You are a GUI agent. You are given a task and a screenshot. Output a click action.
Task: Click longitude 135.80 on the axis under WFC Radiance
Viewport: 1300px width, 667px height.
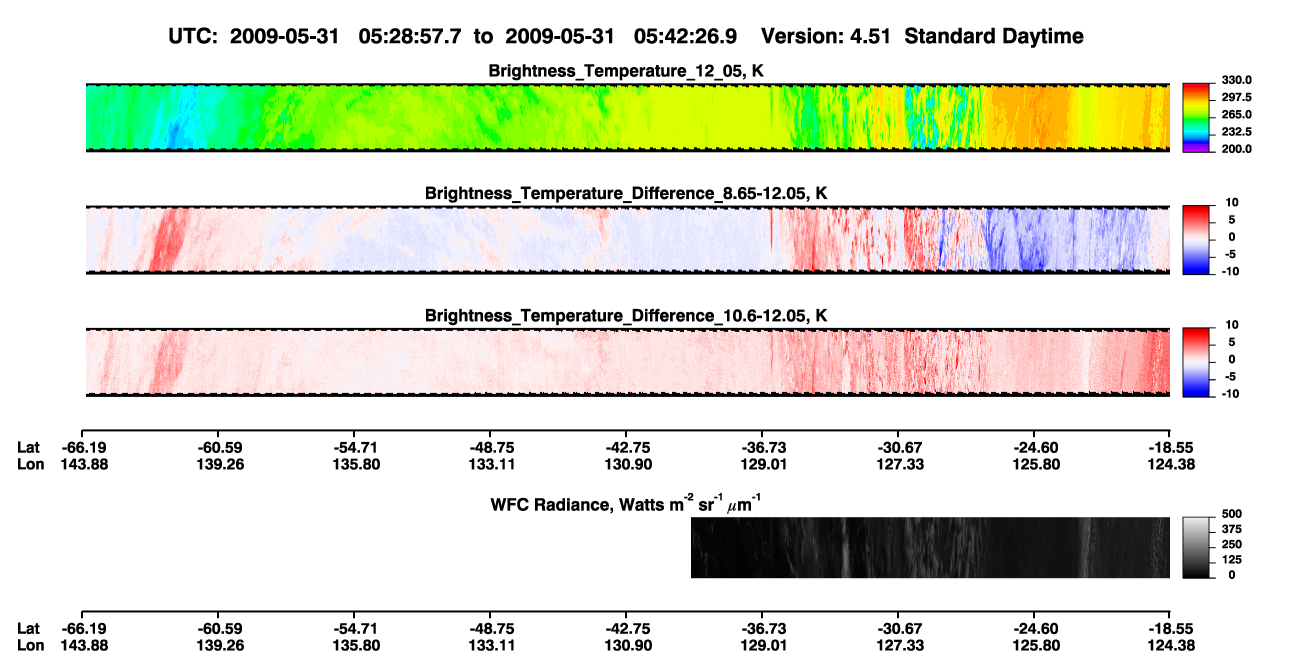(355, 645)
